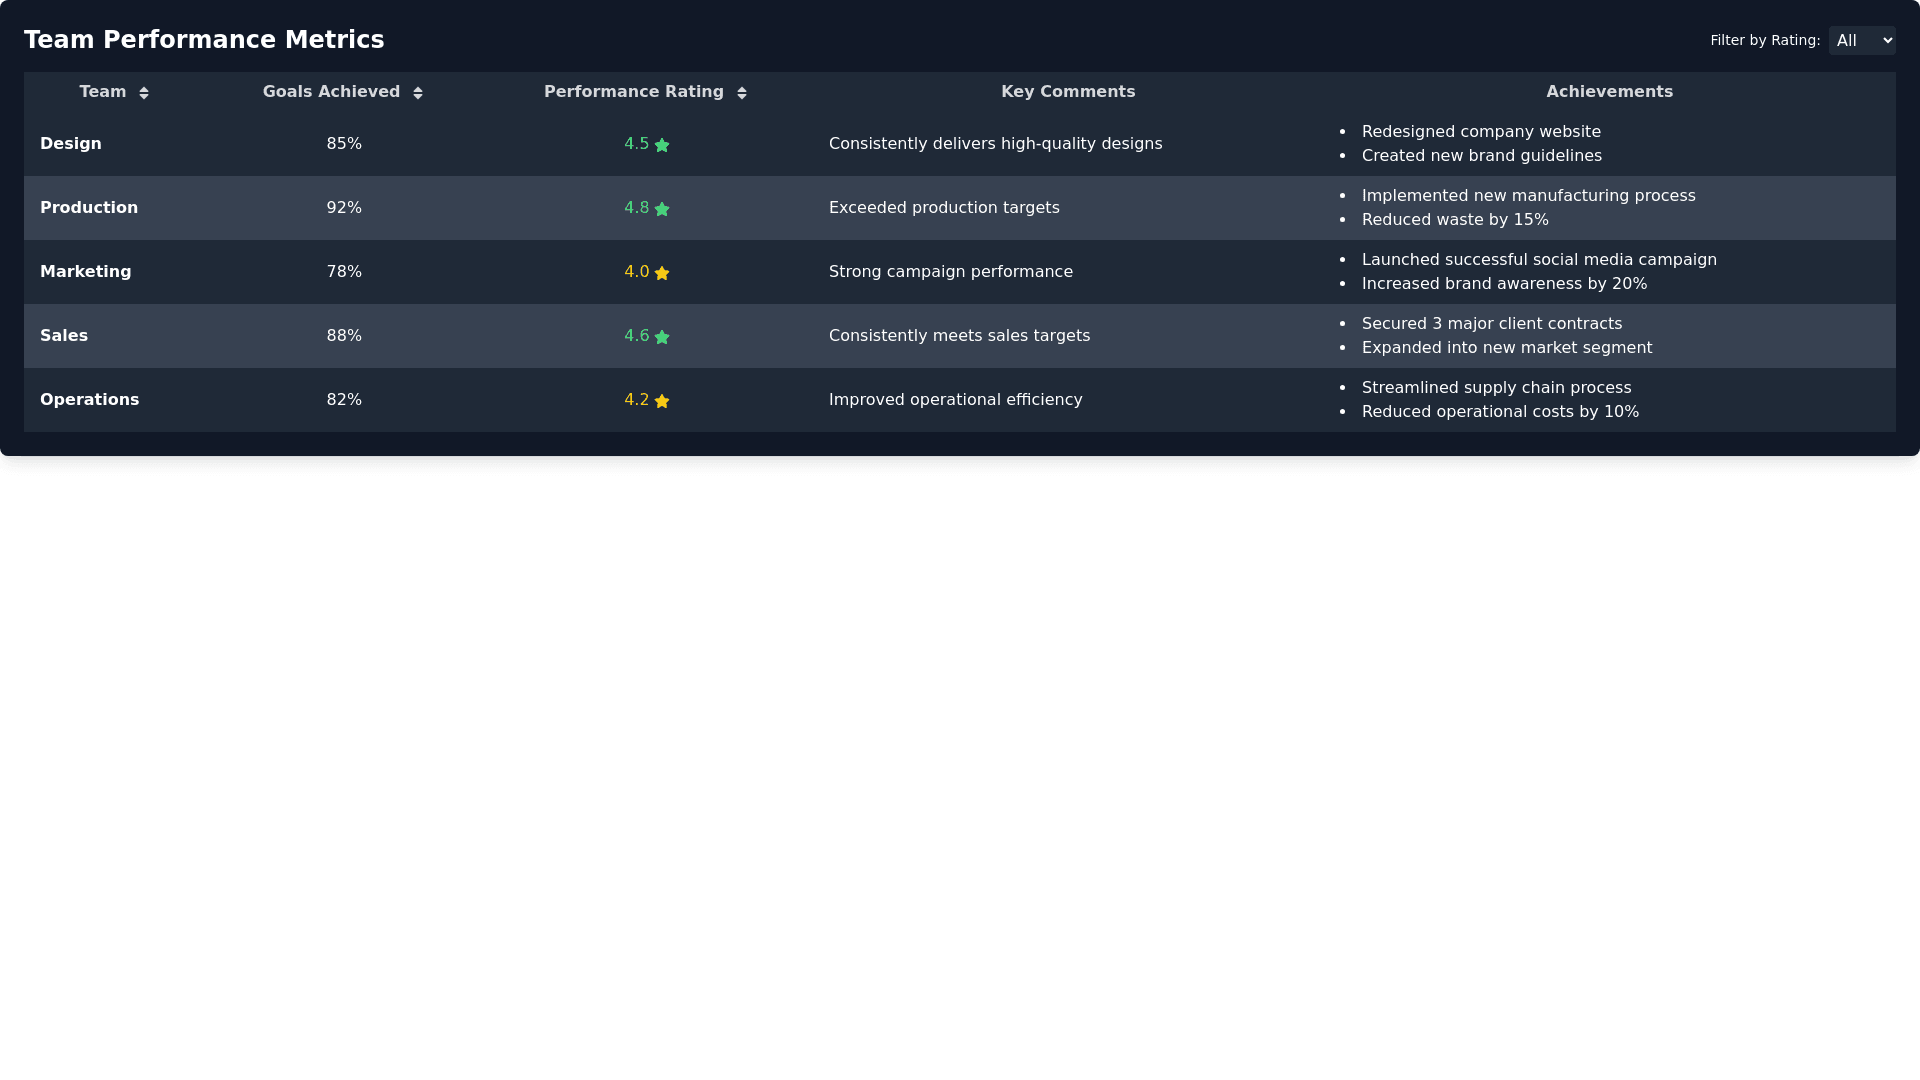
Task: Click the Achievements column header
Action: coord(1609,92)
